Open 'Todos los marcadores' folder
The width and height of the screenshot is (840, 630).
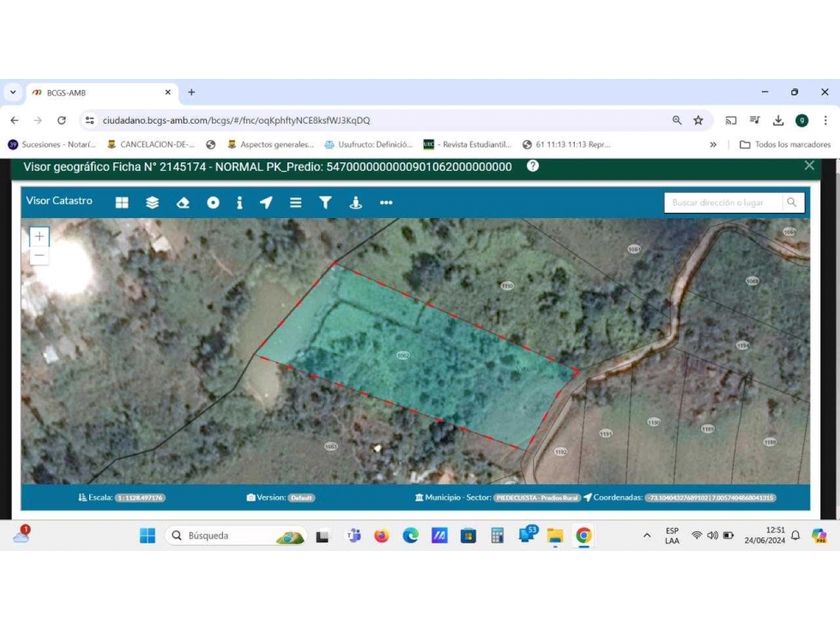(785, 144)
